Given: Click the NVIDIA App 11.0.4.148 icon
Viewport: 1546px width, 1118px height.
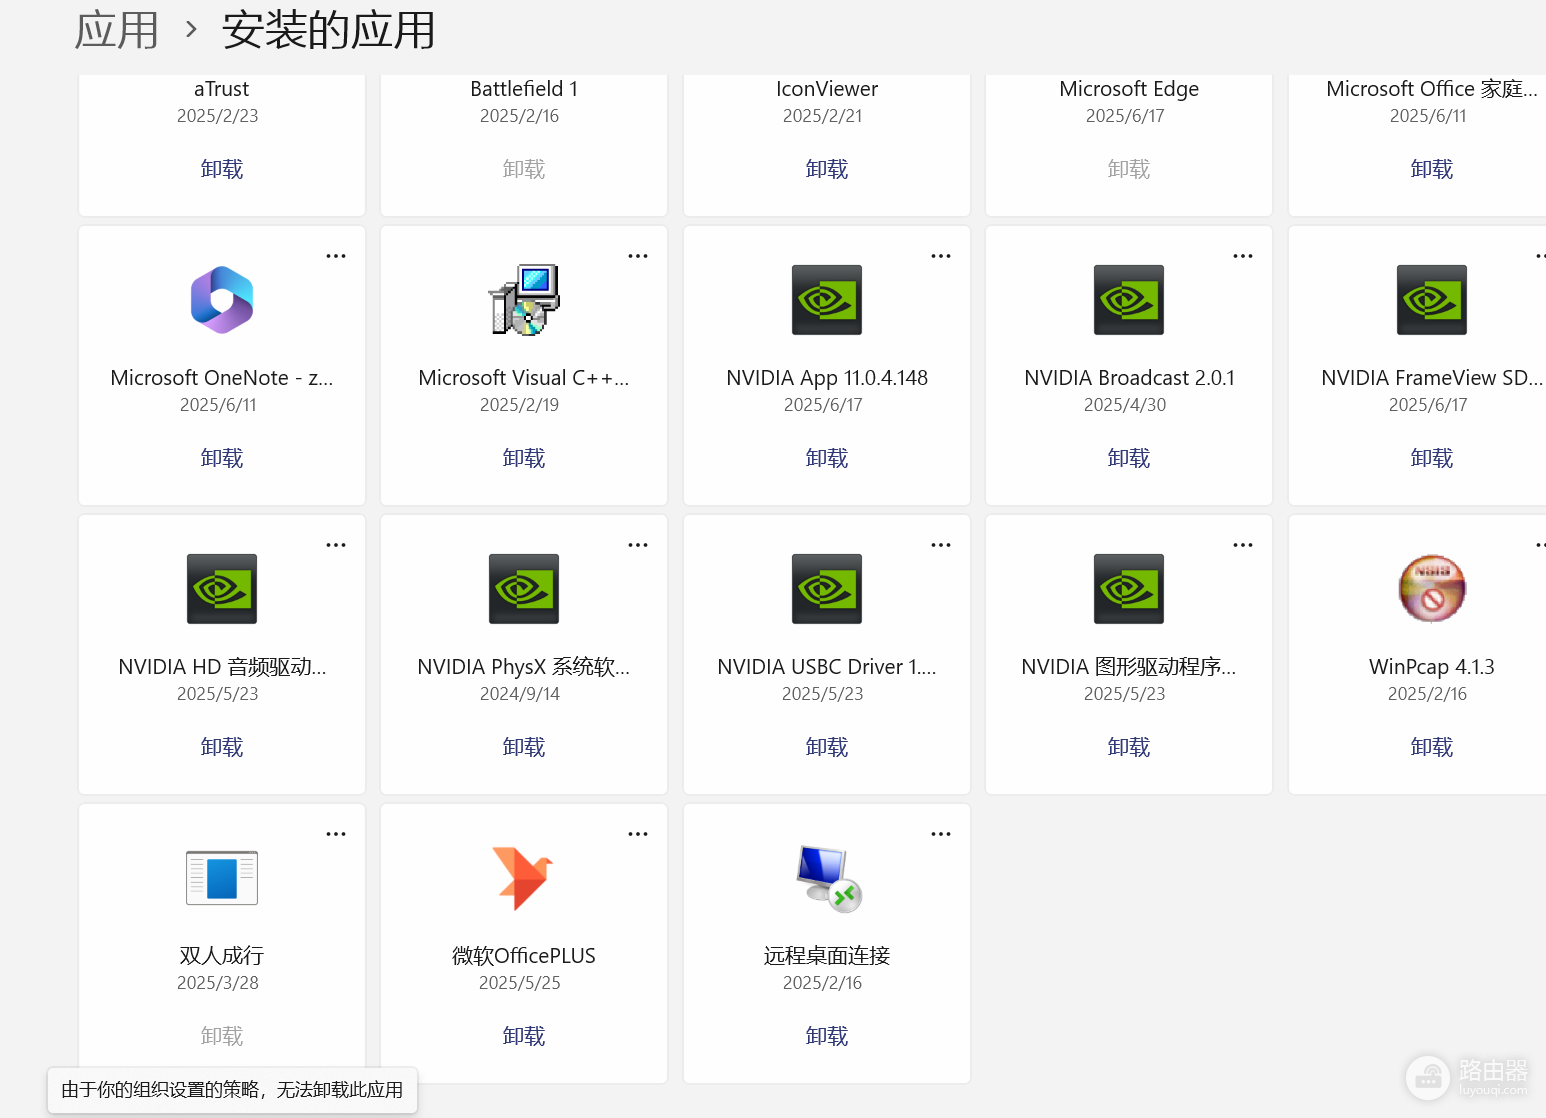Looking at the screenshot, I should coord(827,300).
